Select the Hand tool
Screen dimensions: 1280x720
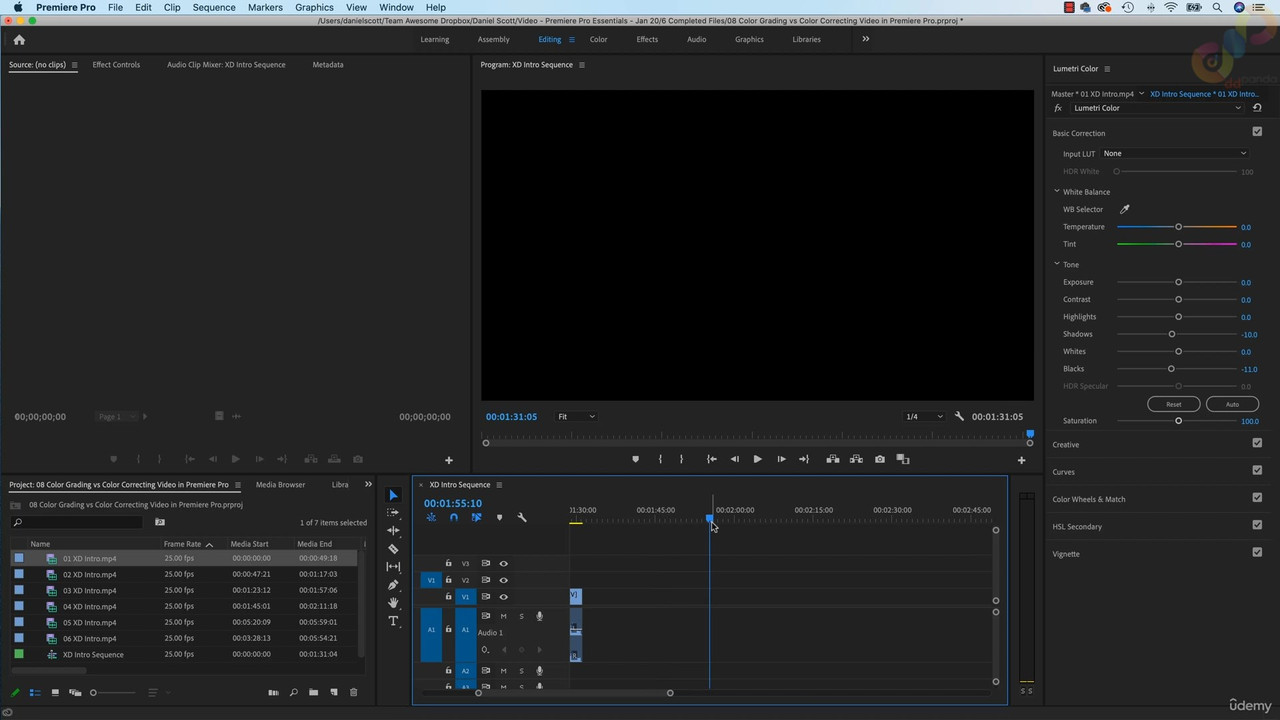[393, 603]
